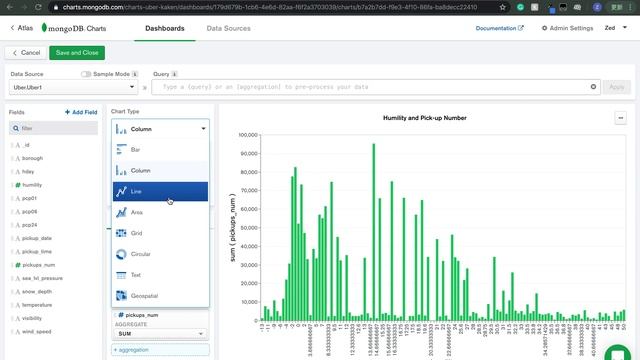The image size is (640, 360).
Task: Open chart options ellipsis menu
Action: 620,118
